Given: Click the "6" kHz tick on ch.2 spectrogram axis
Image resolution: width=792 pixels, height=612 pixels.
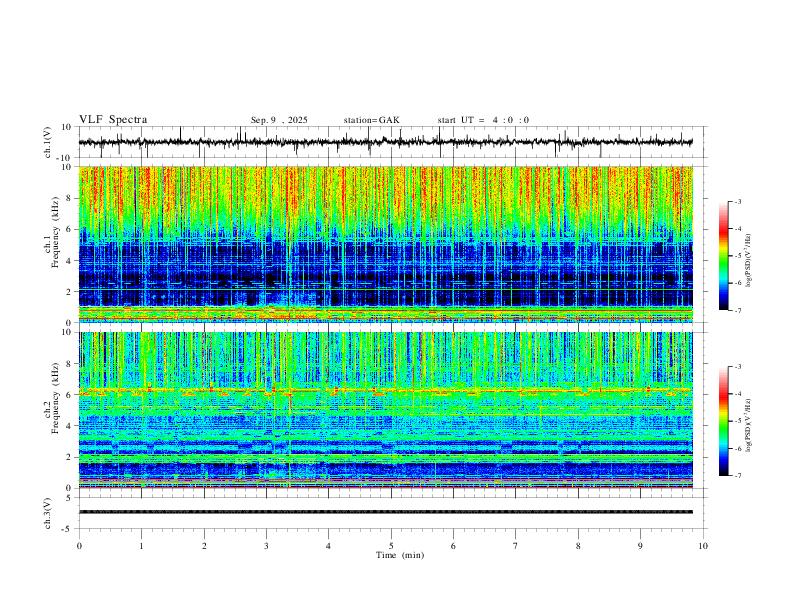Looking at the screenshot, I should (69, 395).
